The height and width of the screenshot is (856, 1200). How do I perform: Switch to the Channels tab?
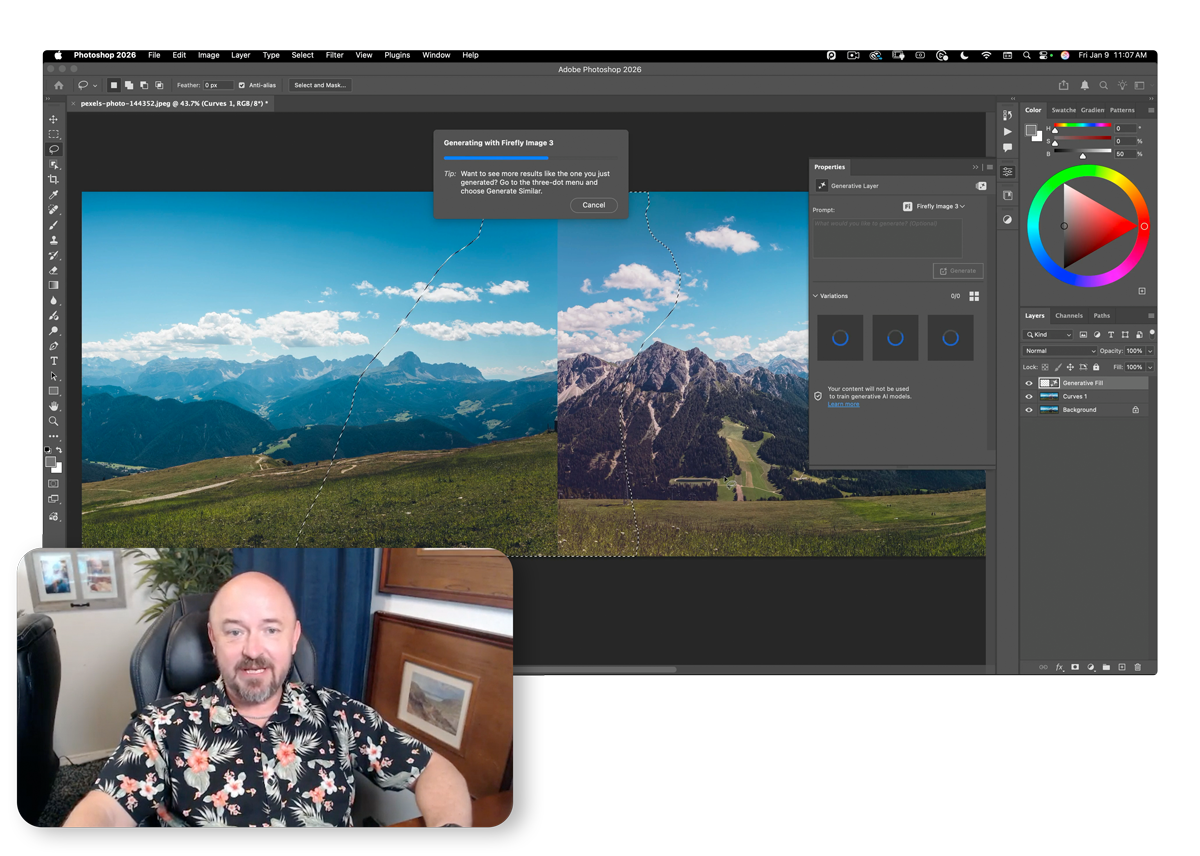pos(1068,316)
